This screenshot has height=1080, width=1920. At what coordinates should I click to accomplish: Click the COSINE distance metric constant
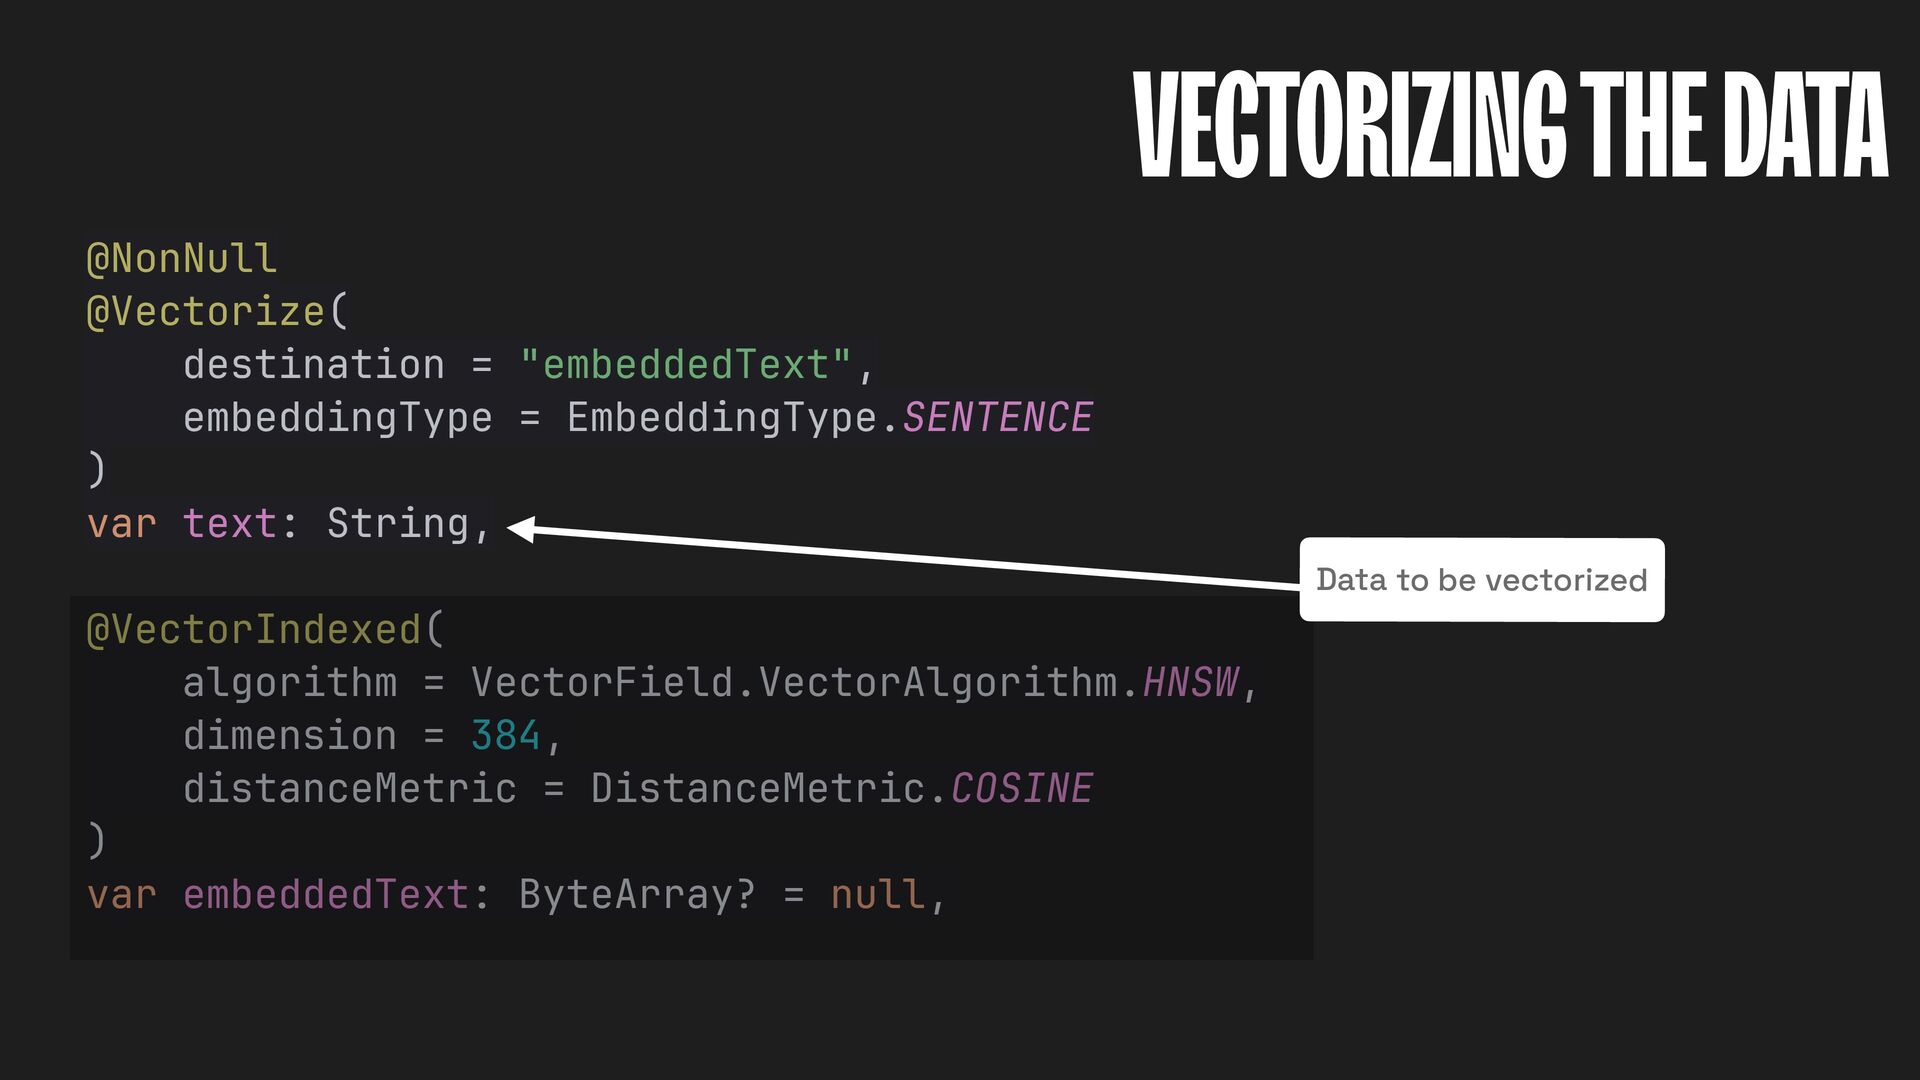click(1021, 789)
